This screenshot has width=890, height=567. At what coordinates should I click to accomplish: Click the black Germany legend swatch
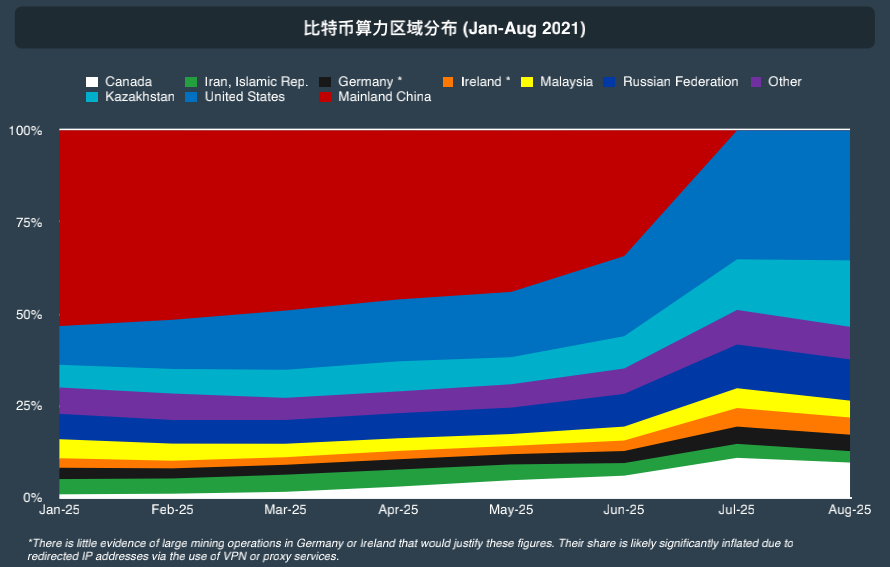tap(325, 82)
